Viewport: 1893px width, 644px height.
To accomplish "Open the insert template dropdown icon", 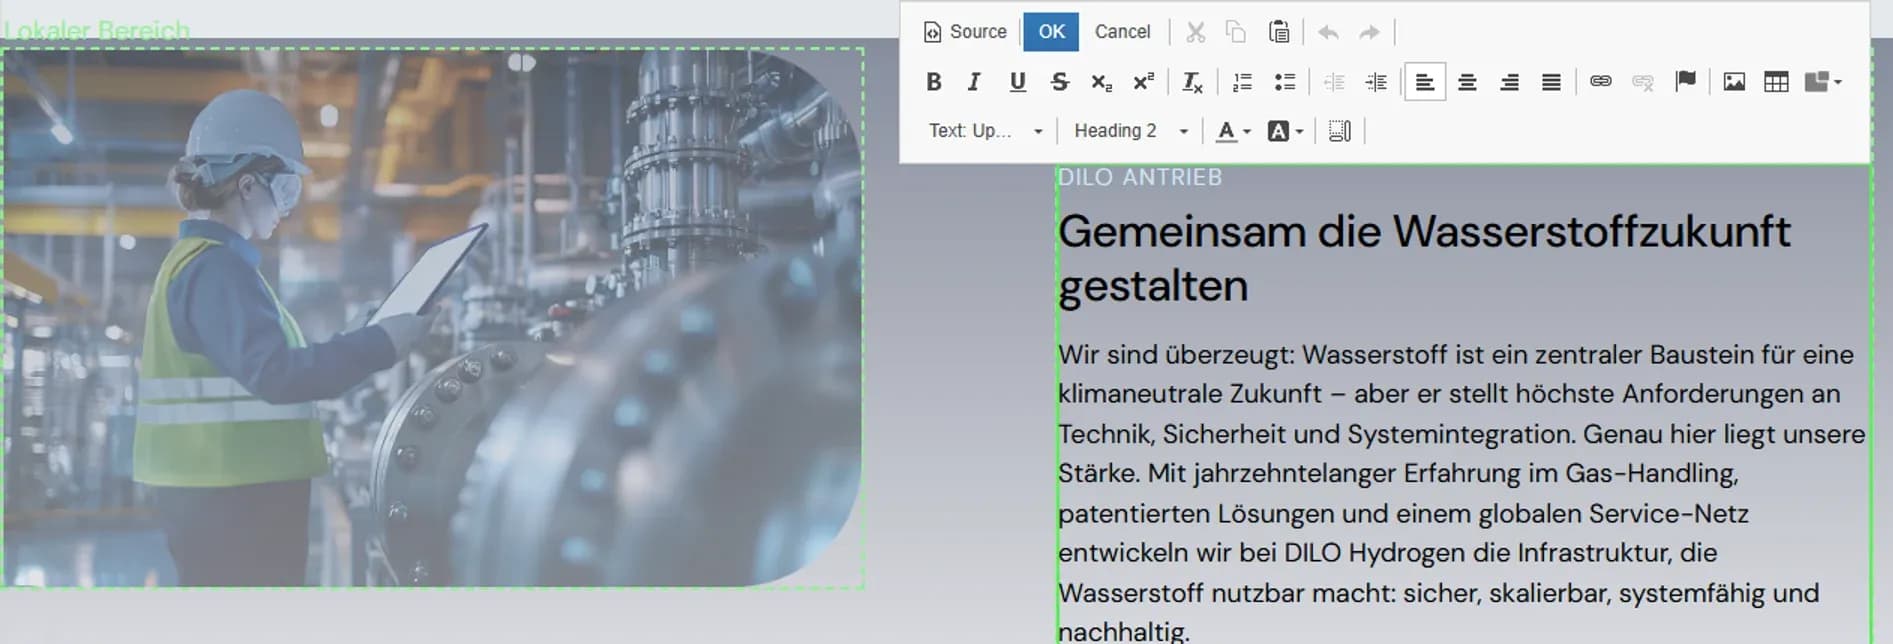I will (x=1823, y=82).
